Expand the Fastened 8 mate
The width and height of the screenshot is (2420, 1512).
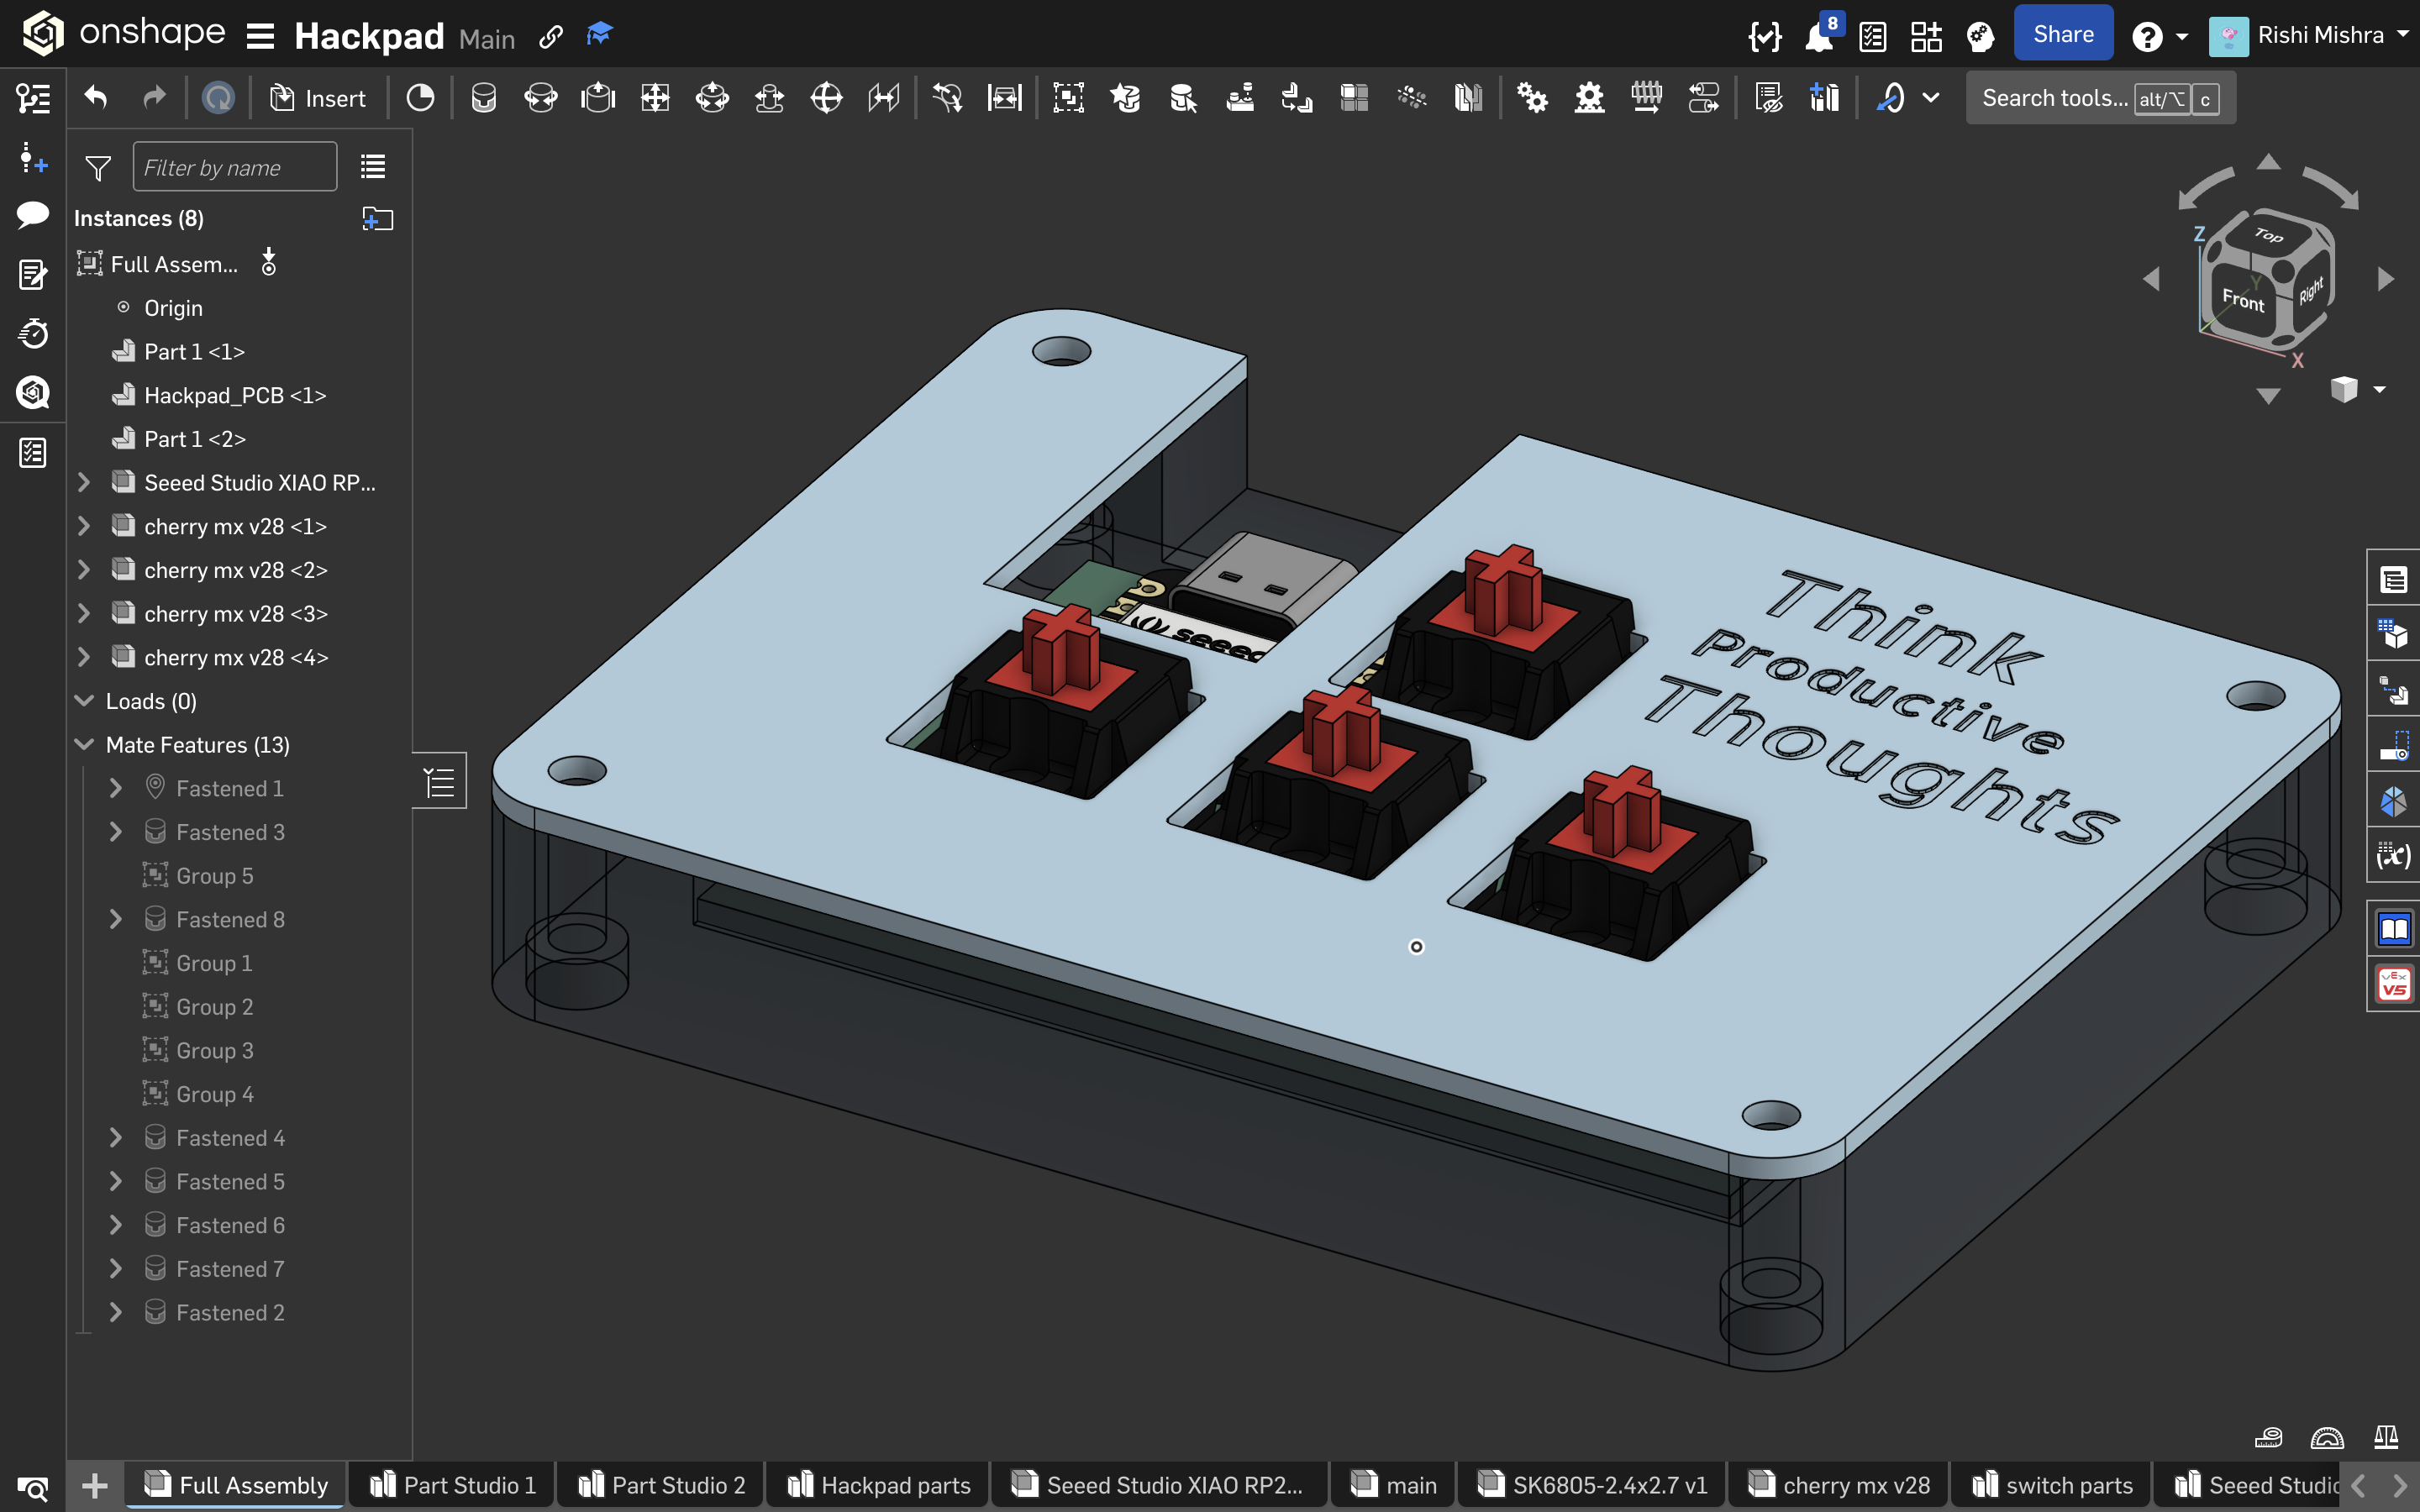click(x=115, y=919)
